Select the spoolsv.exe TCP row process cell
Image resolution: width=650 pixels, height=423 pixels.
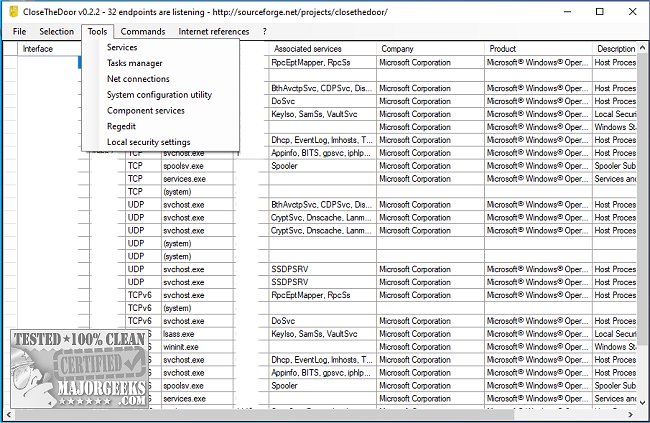click(197, 166)
